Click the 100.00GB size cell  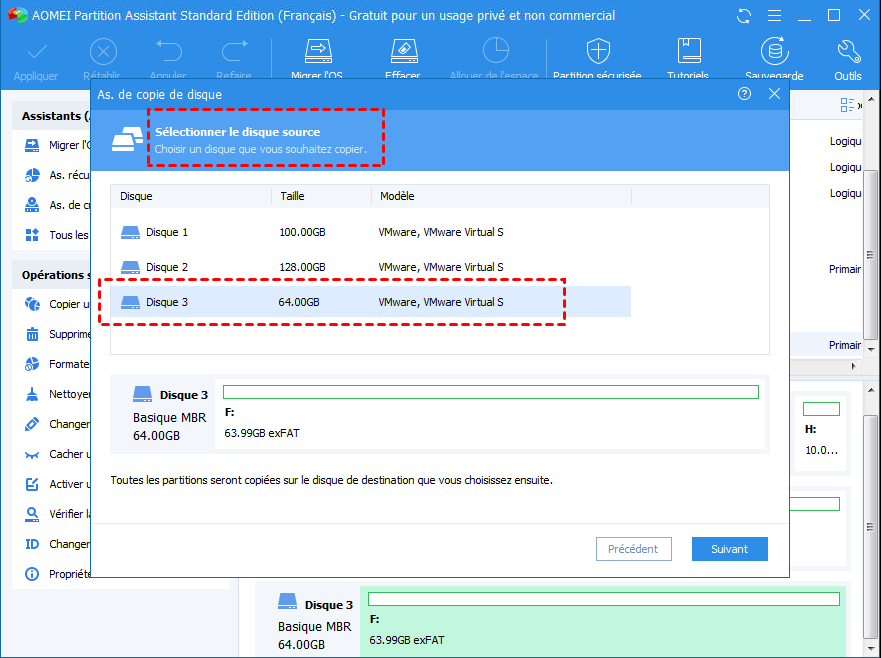point(302,232)
